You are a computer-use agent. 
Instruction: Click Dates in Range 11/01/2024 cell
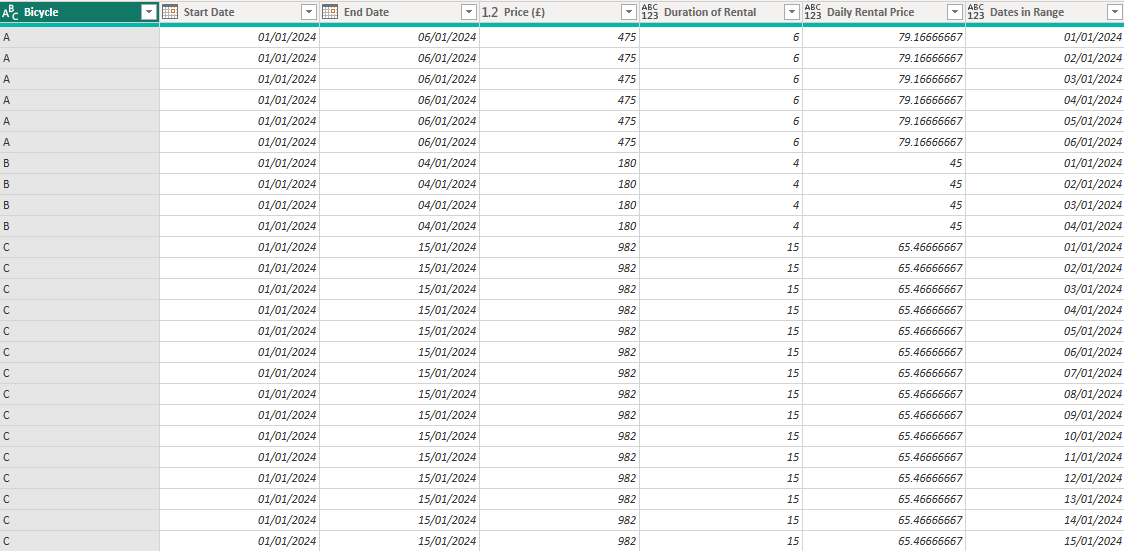pos(1044,456)
